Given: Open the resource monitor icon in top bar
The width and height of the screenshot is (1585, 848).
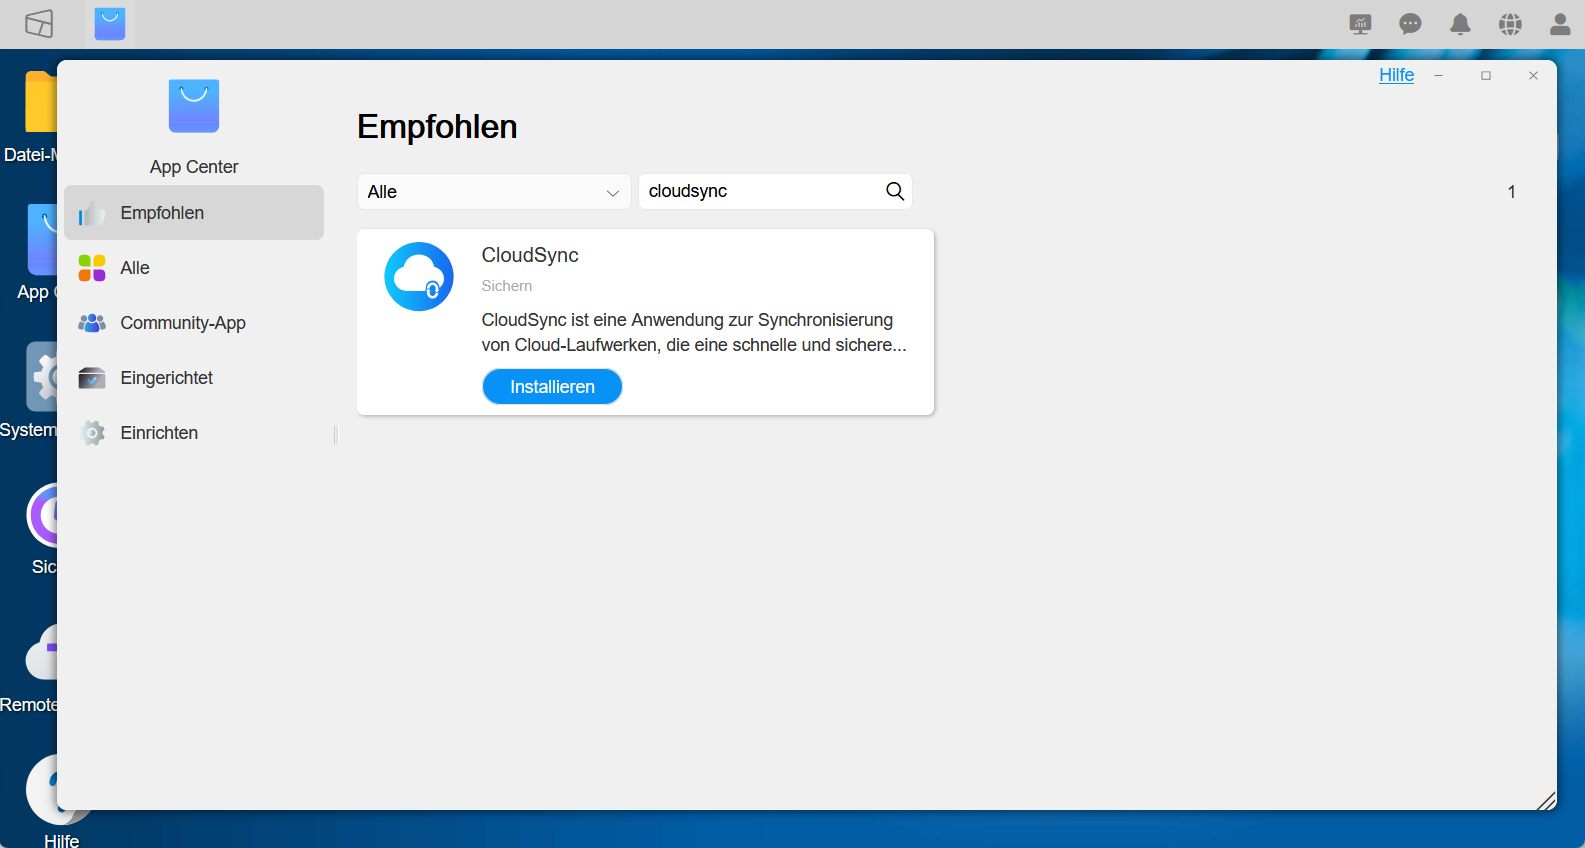Looking at the screenshot, I should pos(1360,24).
